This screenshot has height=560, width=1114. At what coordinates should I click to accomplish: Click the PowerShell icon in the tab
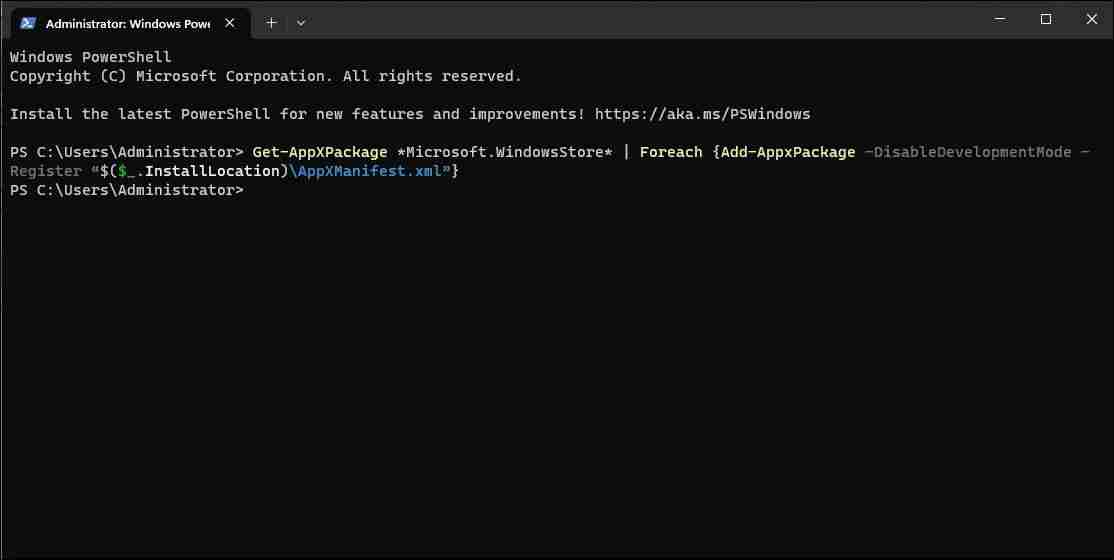coord(29,23)
